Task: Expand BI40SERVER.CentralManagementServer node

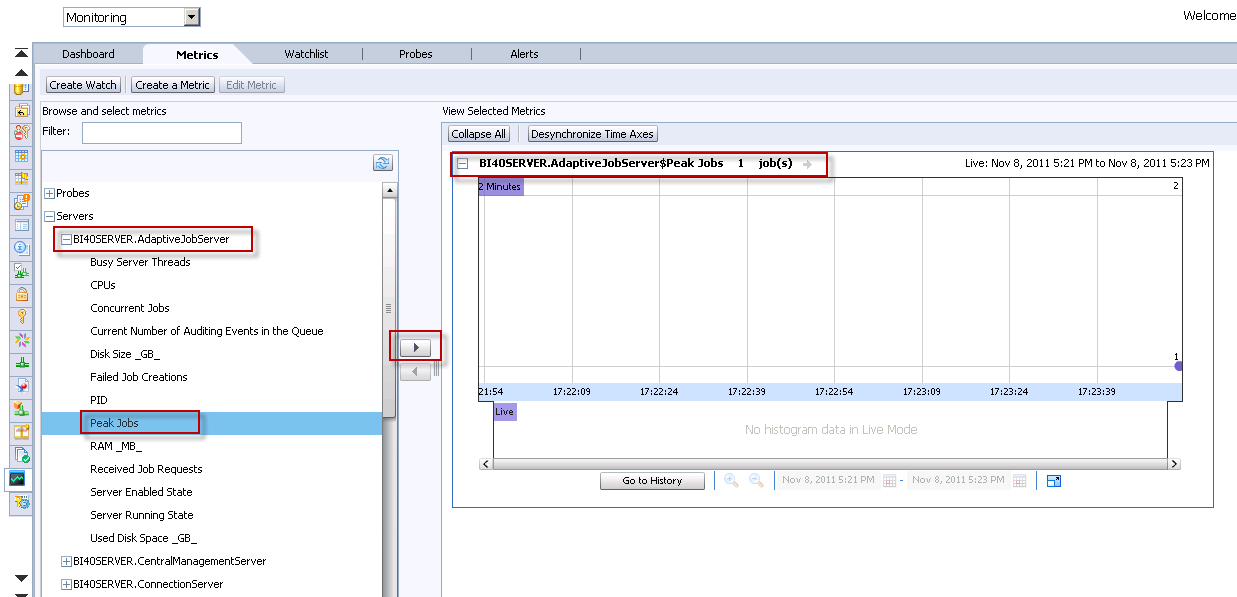Action: 67,561
